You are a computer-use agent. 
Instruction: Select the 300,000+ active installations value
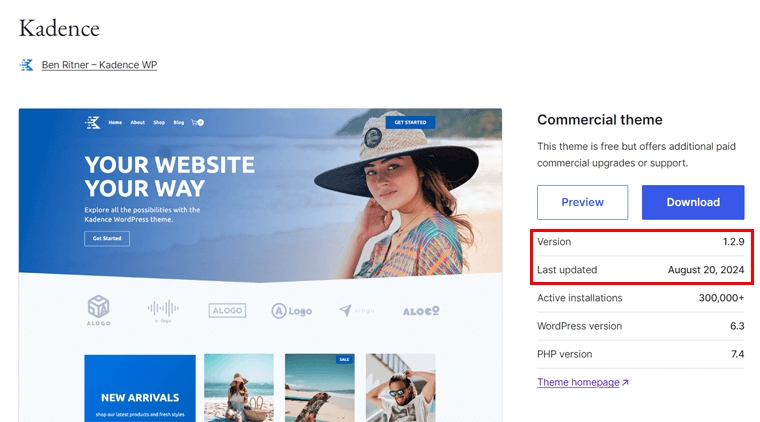pyautogui.click(x=721, y=298)
